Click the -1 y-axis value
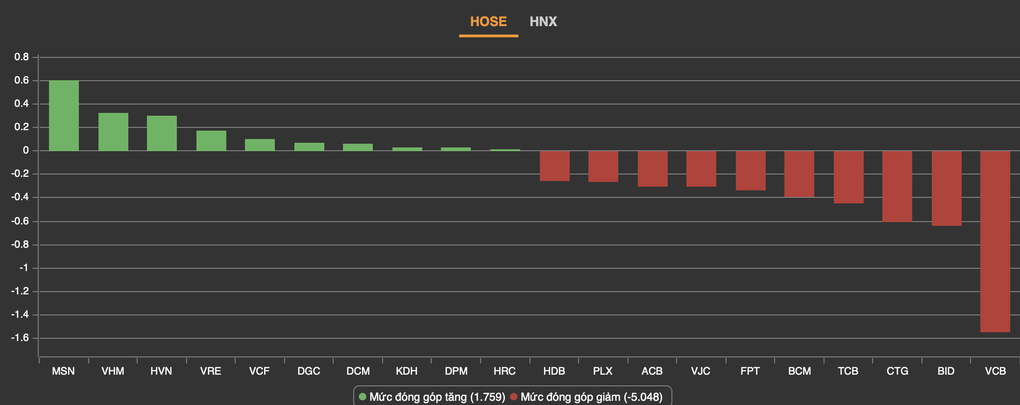This screenshot has width=1020, height=405. (x=25, y=268)
